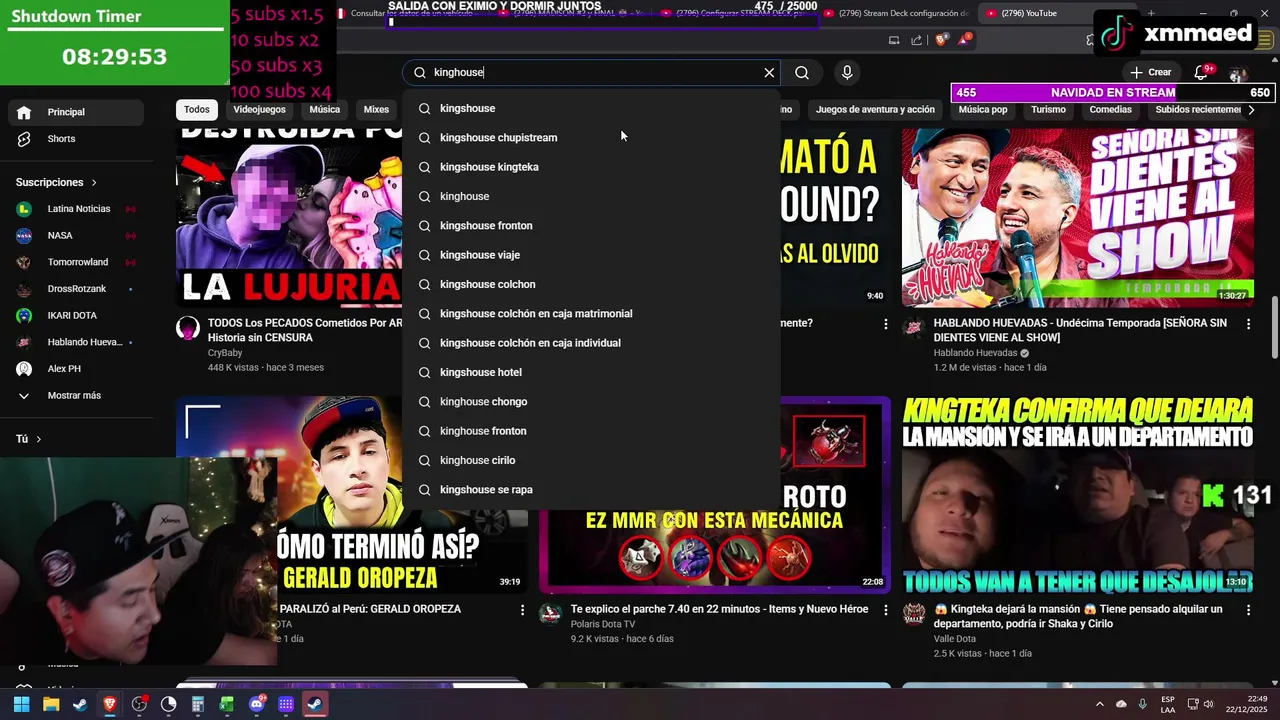Choose the suggestion kingshouse chupistream
Screen dimensions: 1280x720
point(591,138)
